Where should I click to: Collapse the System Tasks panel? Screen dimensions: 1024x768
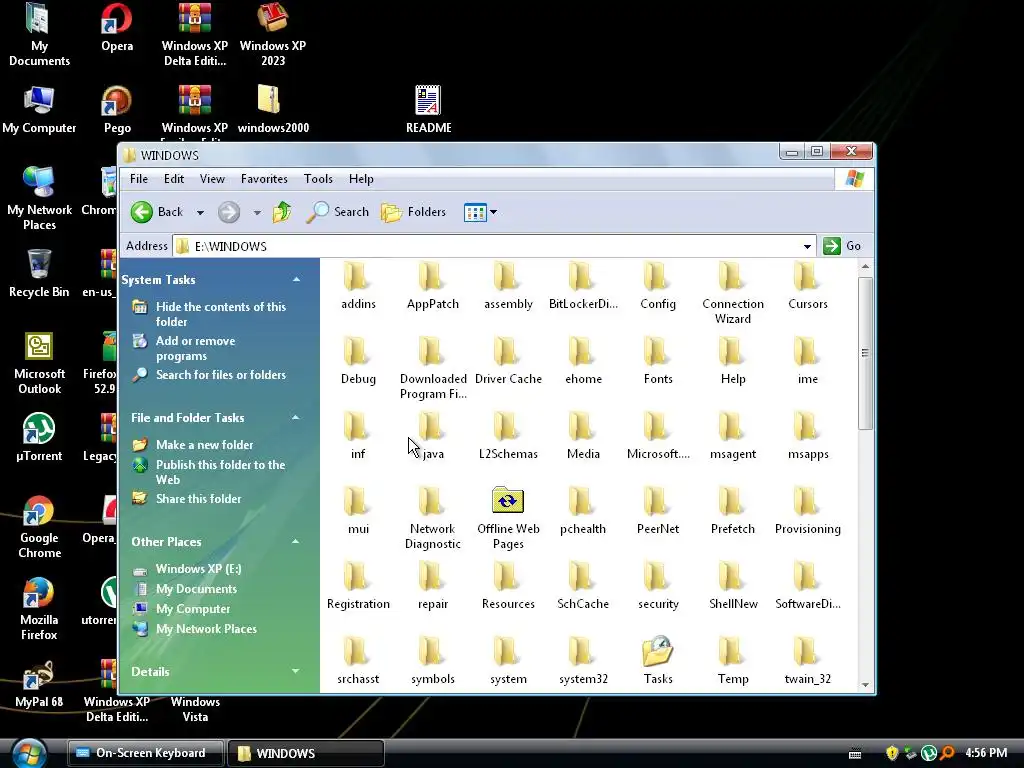(x=296, y=280)
